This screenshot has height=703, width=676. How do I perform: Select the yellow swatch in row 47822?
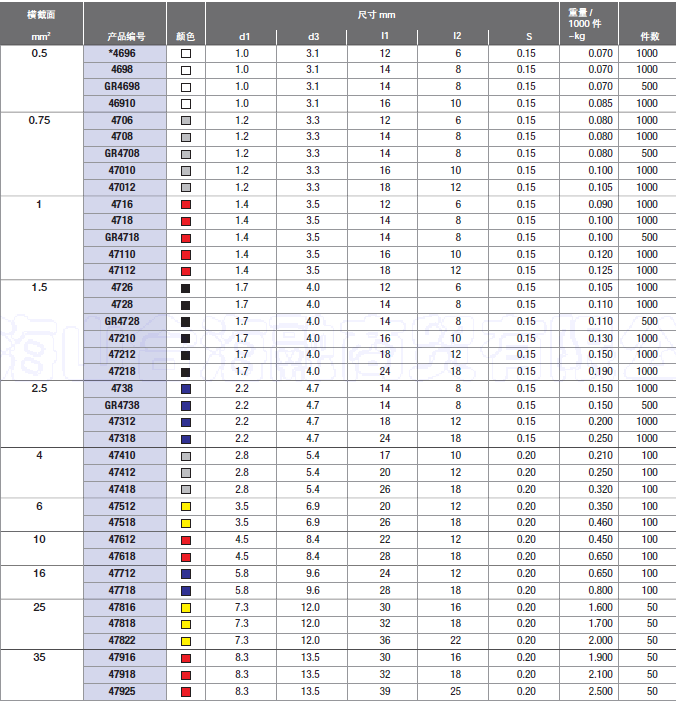(185, 640)
